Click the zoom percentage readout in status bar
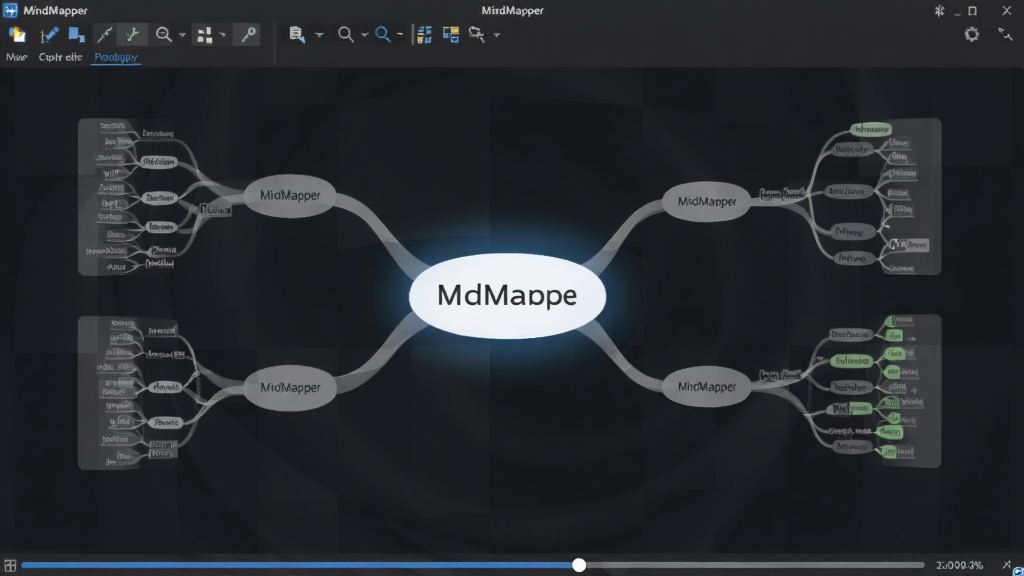The image size is (1024, 576). 959,566
